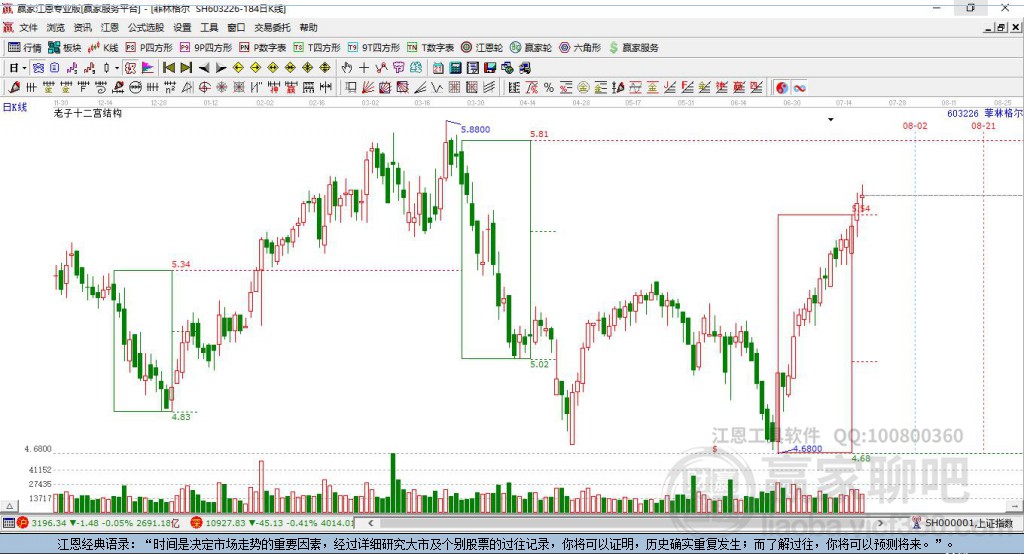The height and width of the screenshot is (554, 1024).
Task: Open the 浏览 menu
Action: (56, 27)
